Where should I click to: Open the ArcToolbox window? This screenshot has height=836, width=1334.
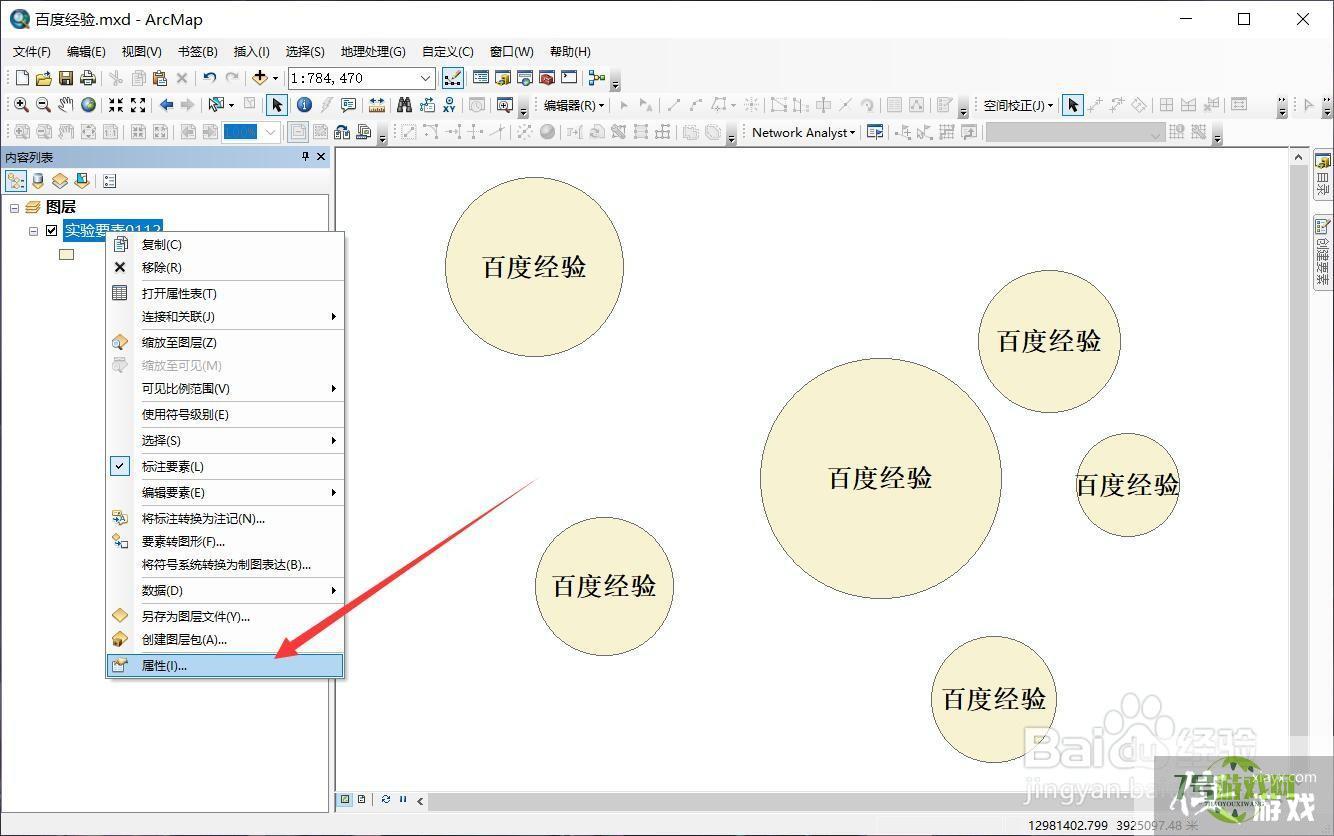[x=547, y=78]
